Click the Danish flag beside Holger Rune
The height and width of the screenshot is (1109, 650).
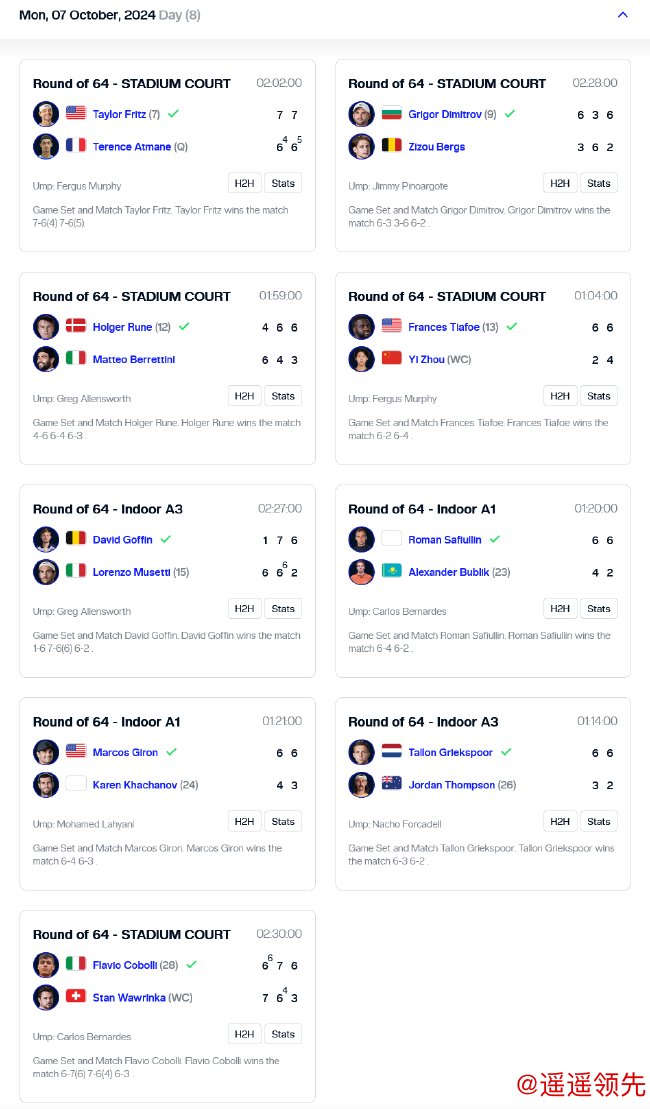(76, 326)
